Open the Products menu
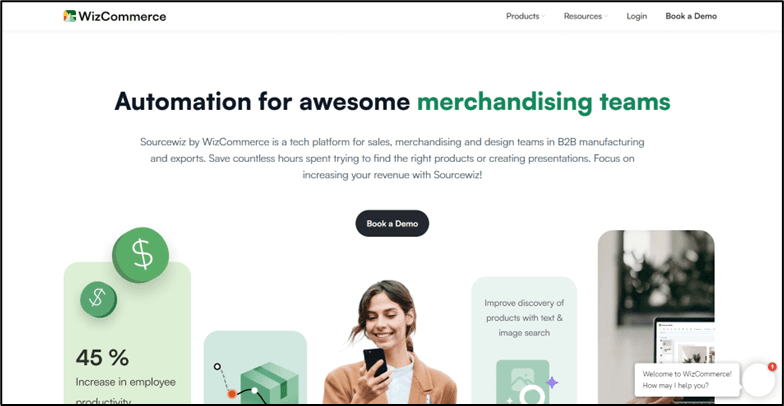 point(522,16)
